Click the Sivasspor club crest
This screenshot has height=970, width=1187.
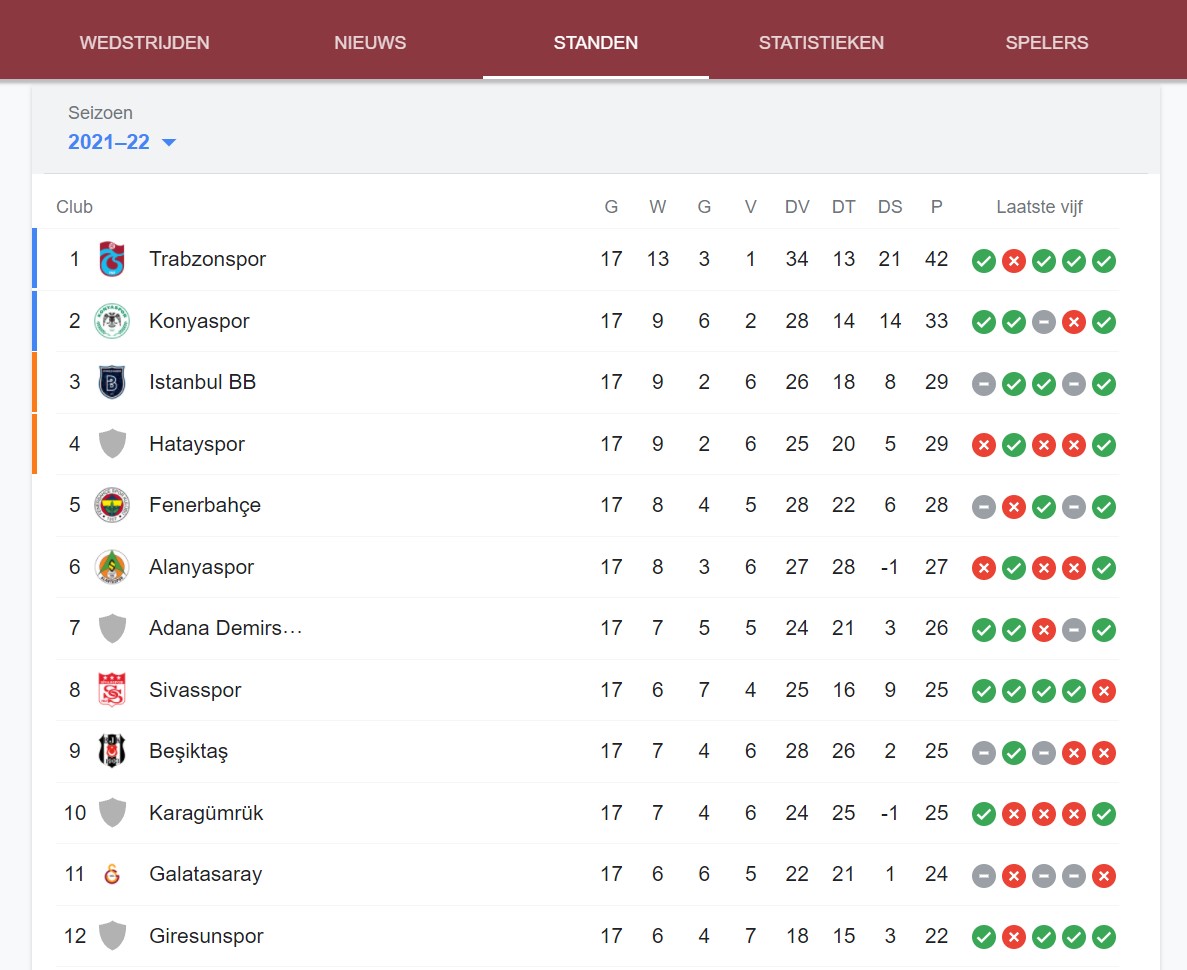click(112, 690)
